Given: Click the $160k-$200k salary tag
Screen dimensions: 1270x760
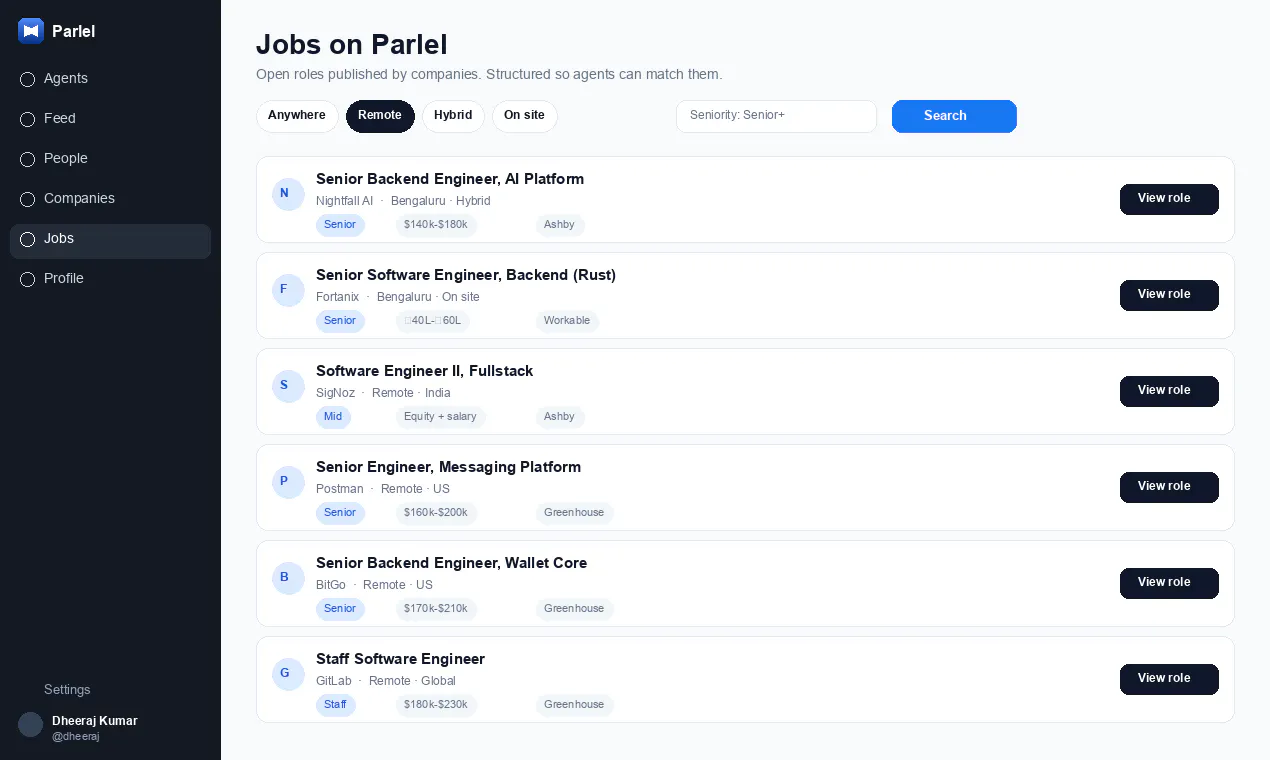Looking at the screenshot, I should tap(436, 513).
